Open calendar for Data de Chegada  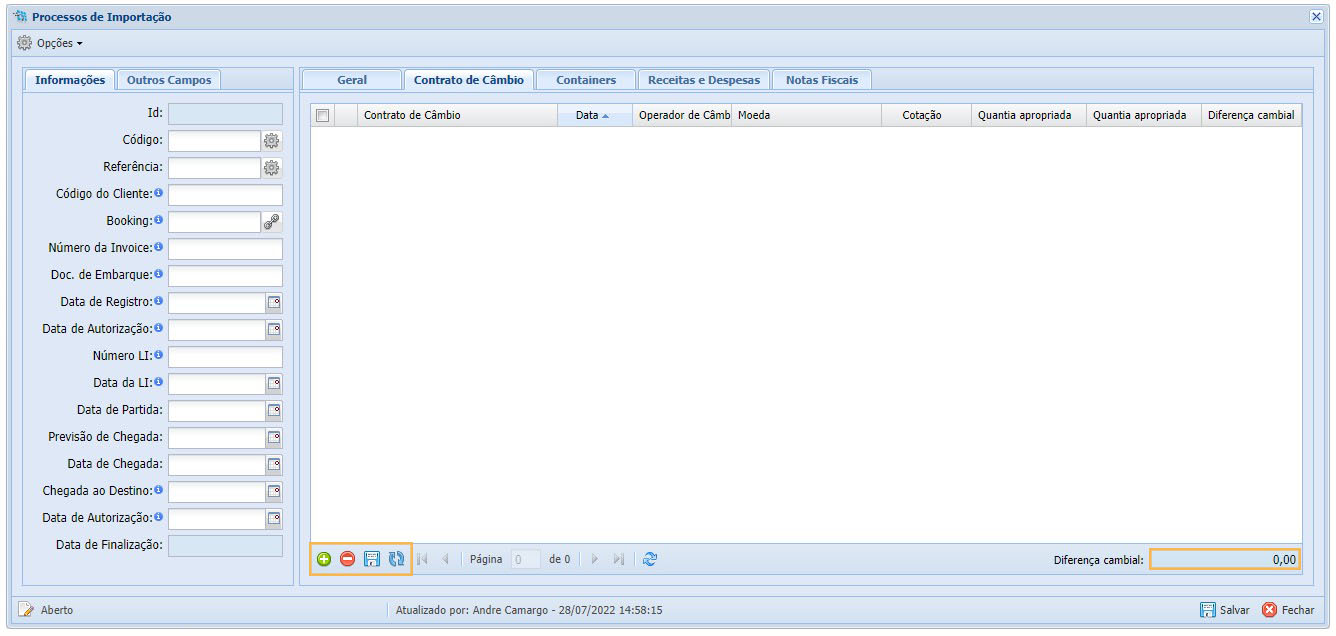coord(274,465)
